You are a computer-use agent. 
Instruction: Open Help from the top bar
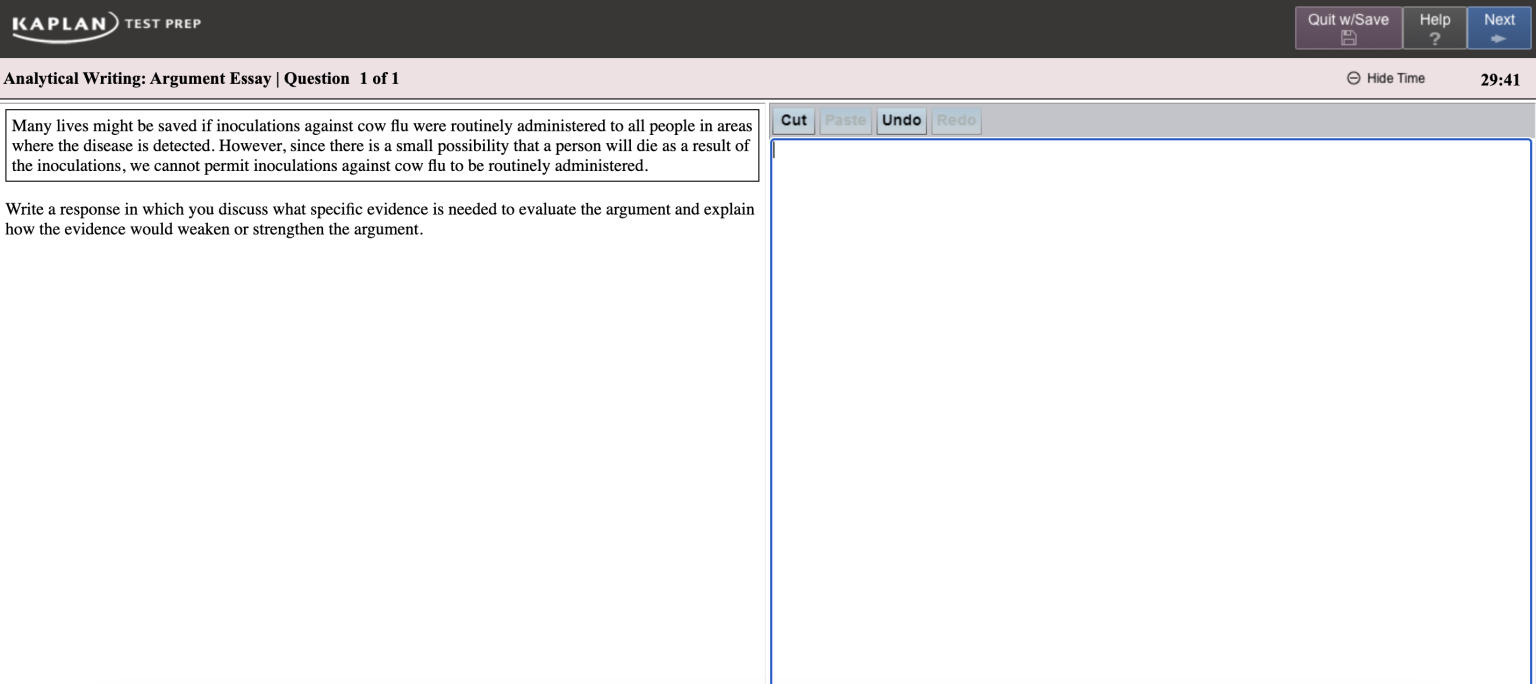point(1434,20)
